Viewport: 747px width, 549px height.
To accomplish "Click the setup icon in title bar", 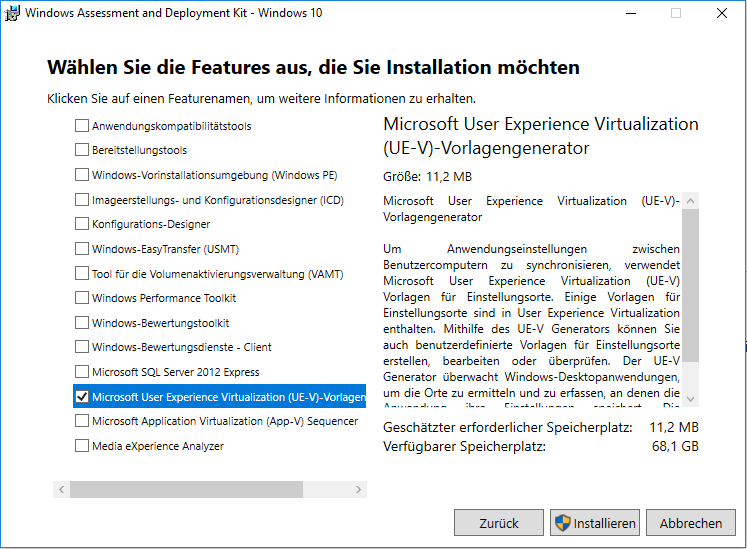I will point(12,13).
